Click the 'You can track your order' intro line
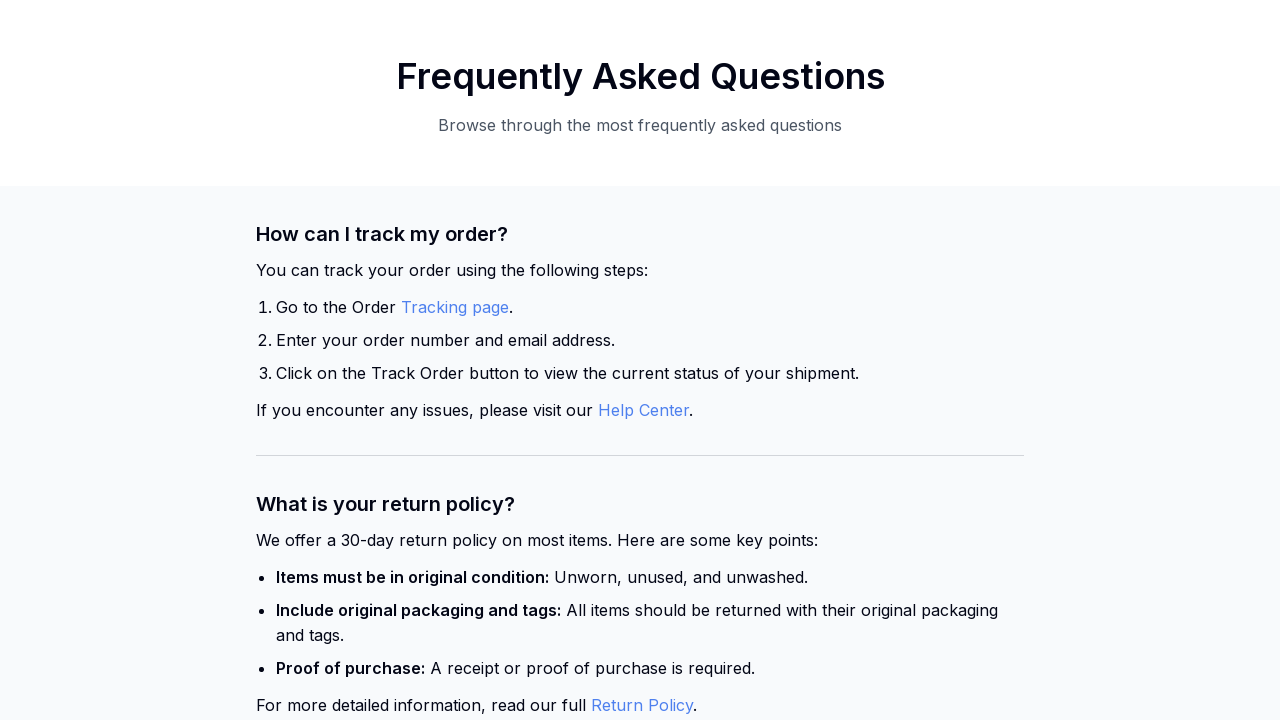 tap(452, 269)
